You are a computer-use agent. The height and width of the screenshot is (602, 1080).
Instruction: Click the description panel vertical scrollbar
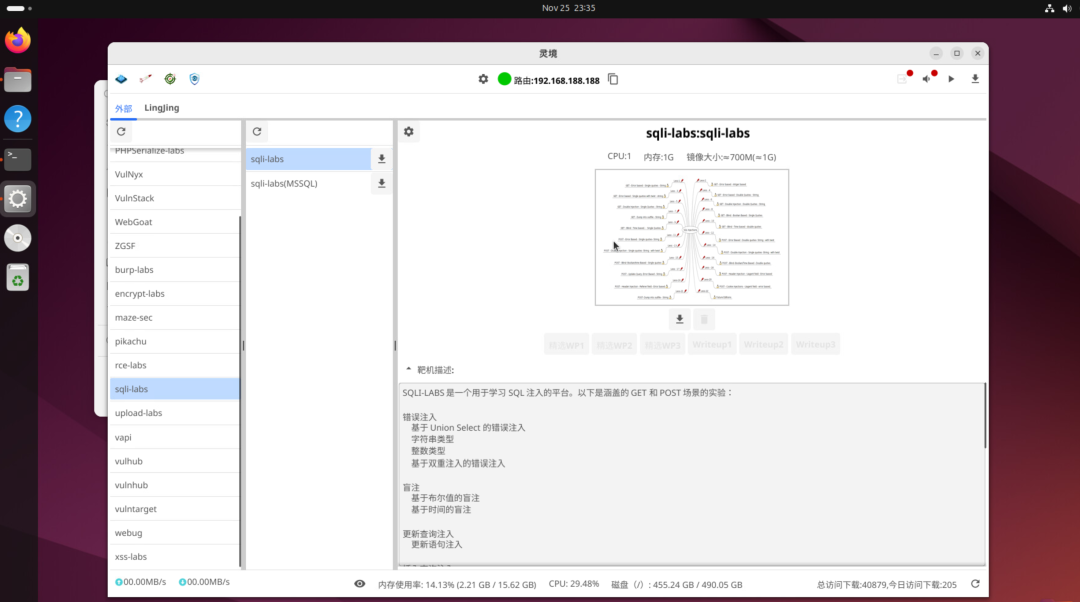click(x=985, y=416)
